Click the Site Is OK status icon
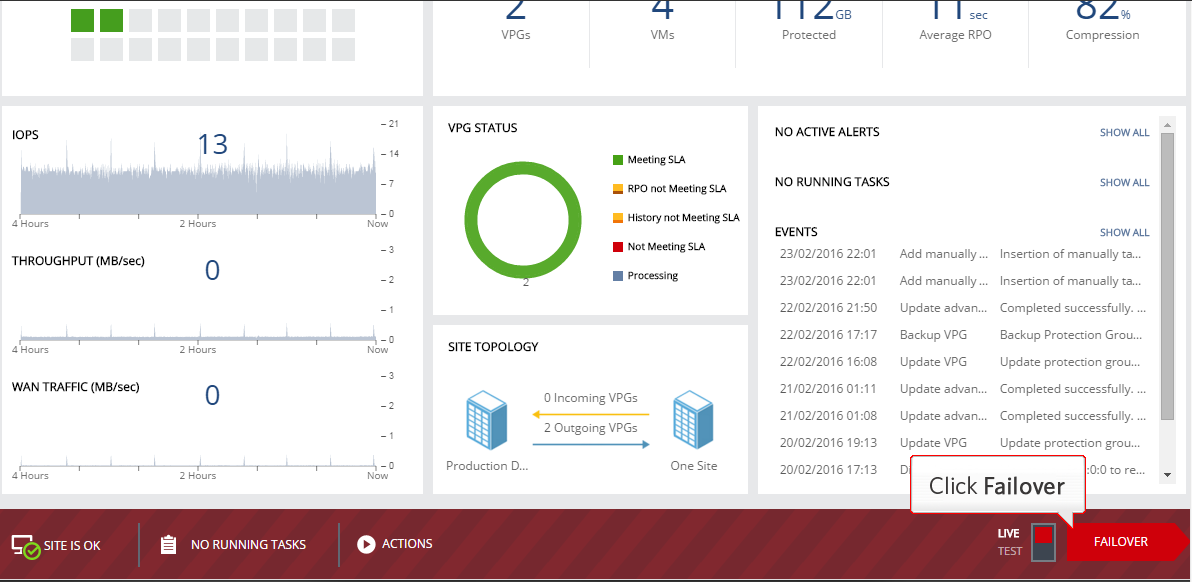 pyautogui.click(x=26, y=546)
